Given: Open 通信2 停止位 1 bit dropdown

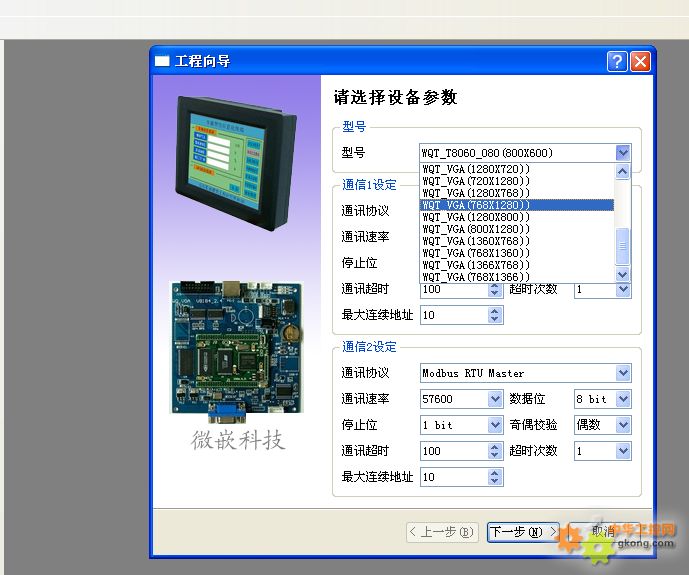Looking at the screenshot, I should point(495,425).
